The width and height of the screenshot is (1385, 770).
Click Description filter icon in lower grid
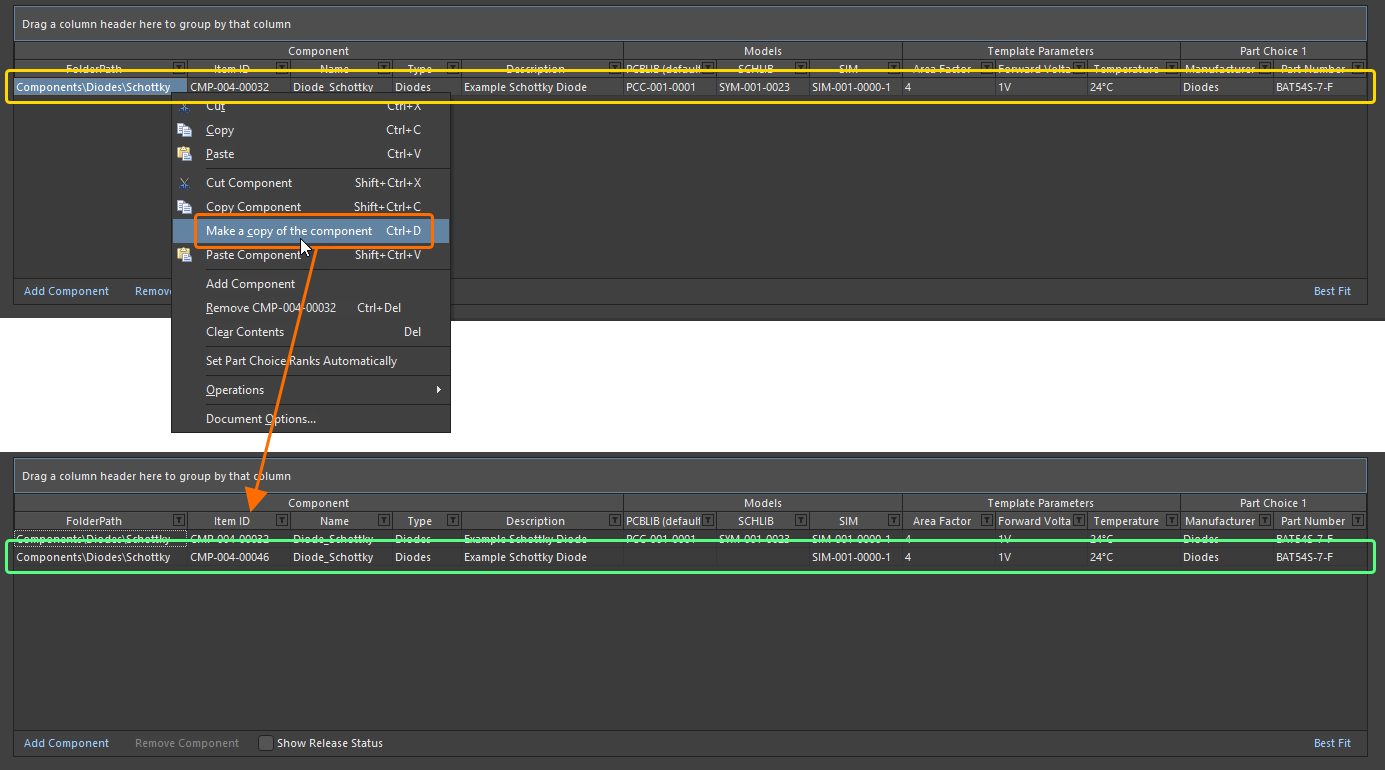click(614, 521)
